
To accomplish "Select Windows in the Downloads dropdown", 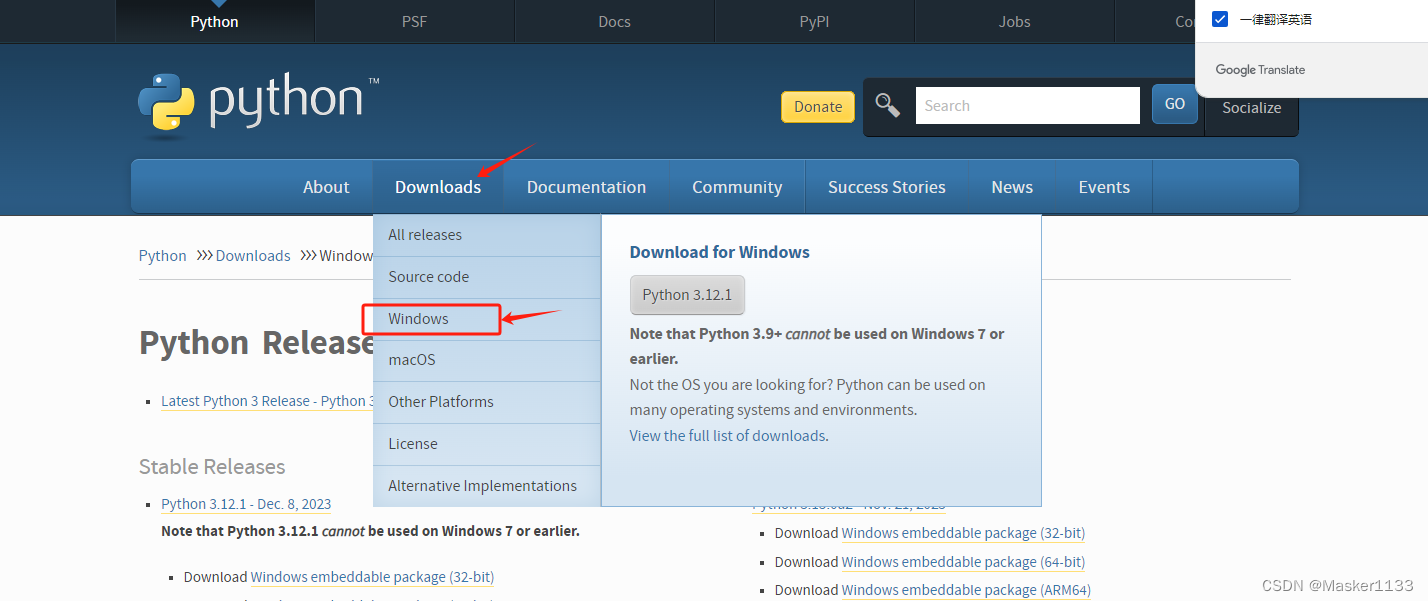I will coord(487,319).
